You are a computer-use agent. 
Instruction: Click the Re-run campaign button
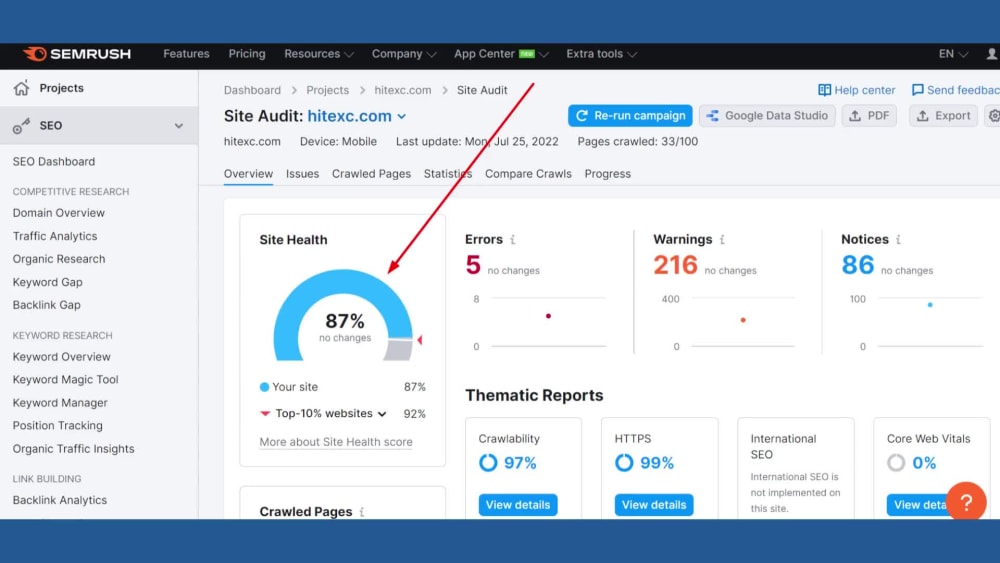[x=630, y=115]
